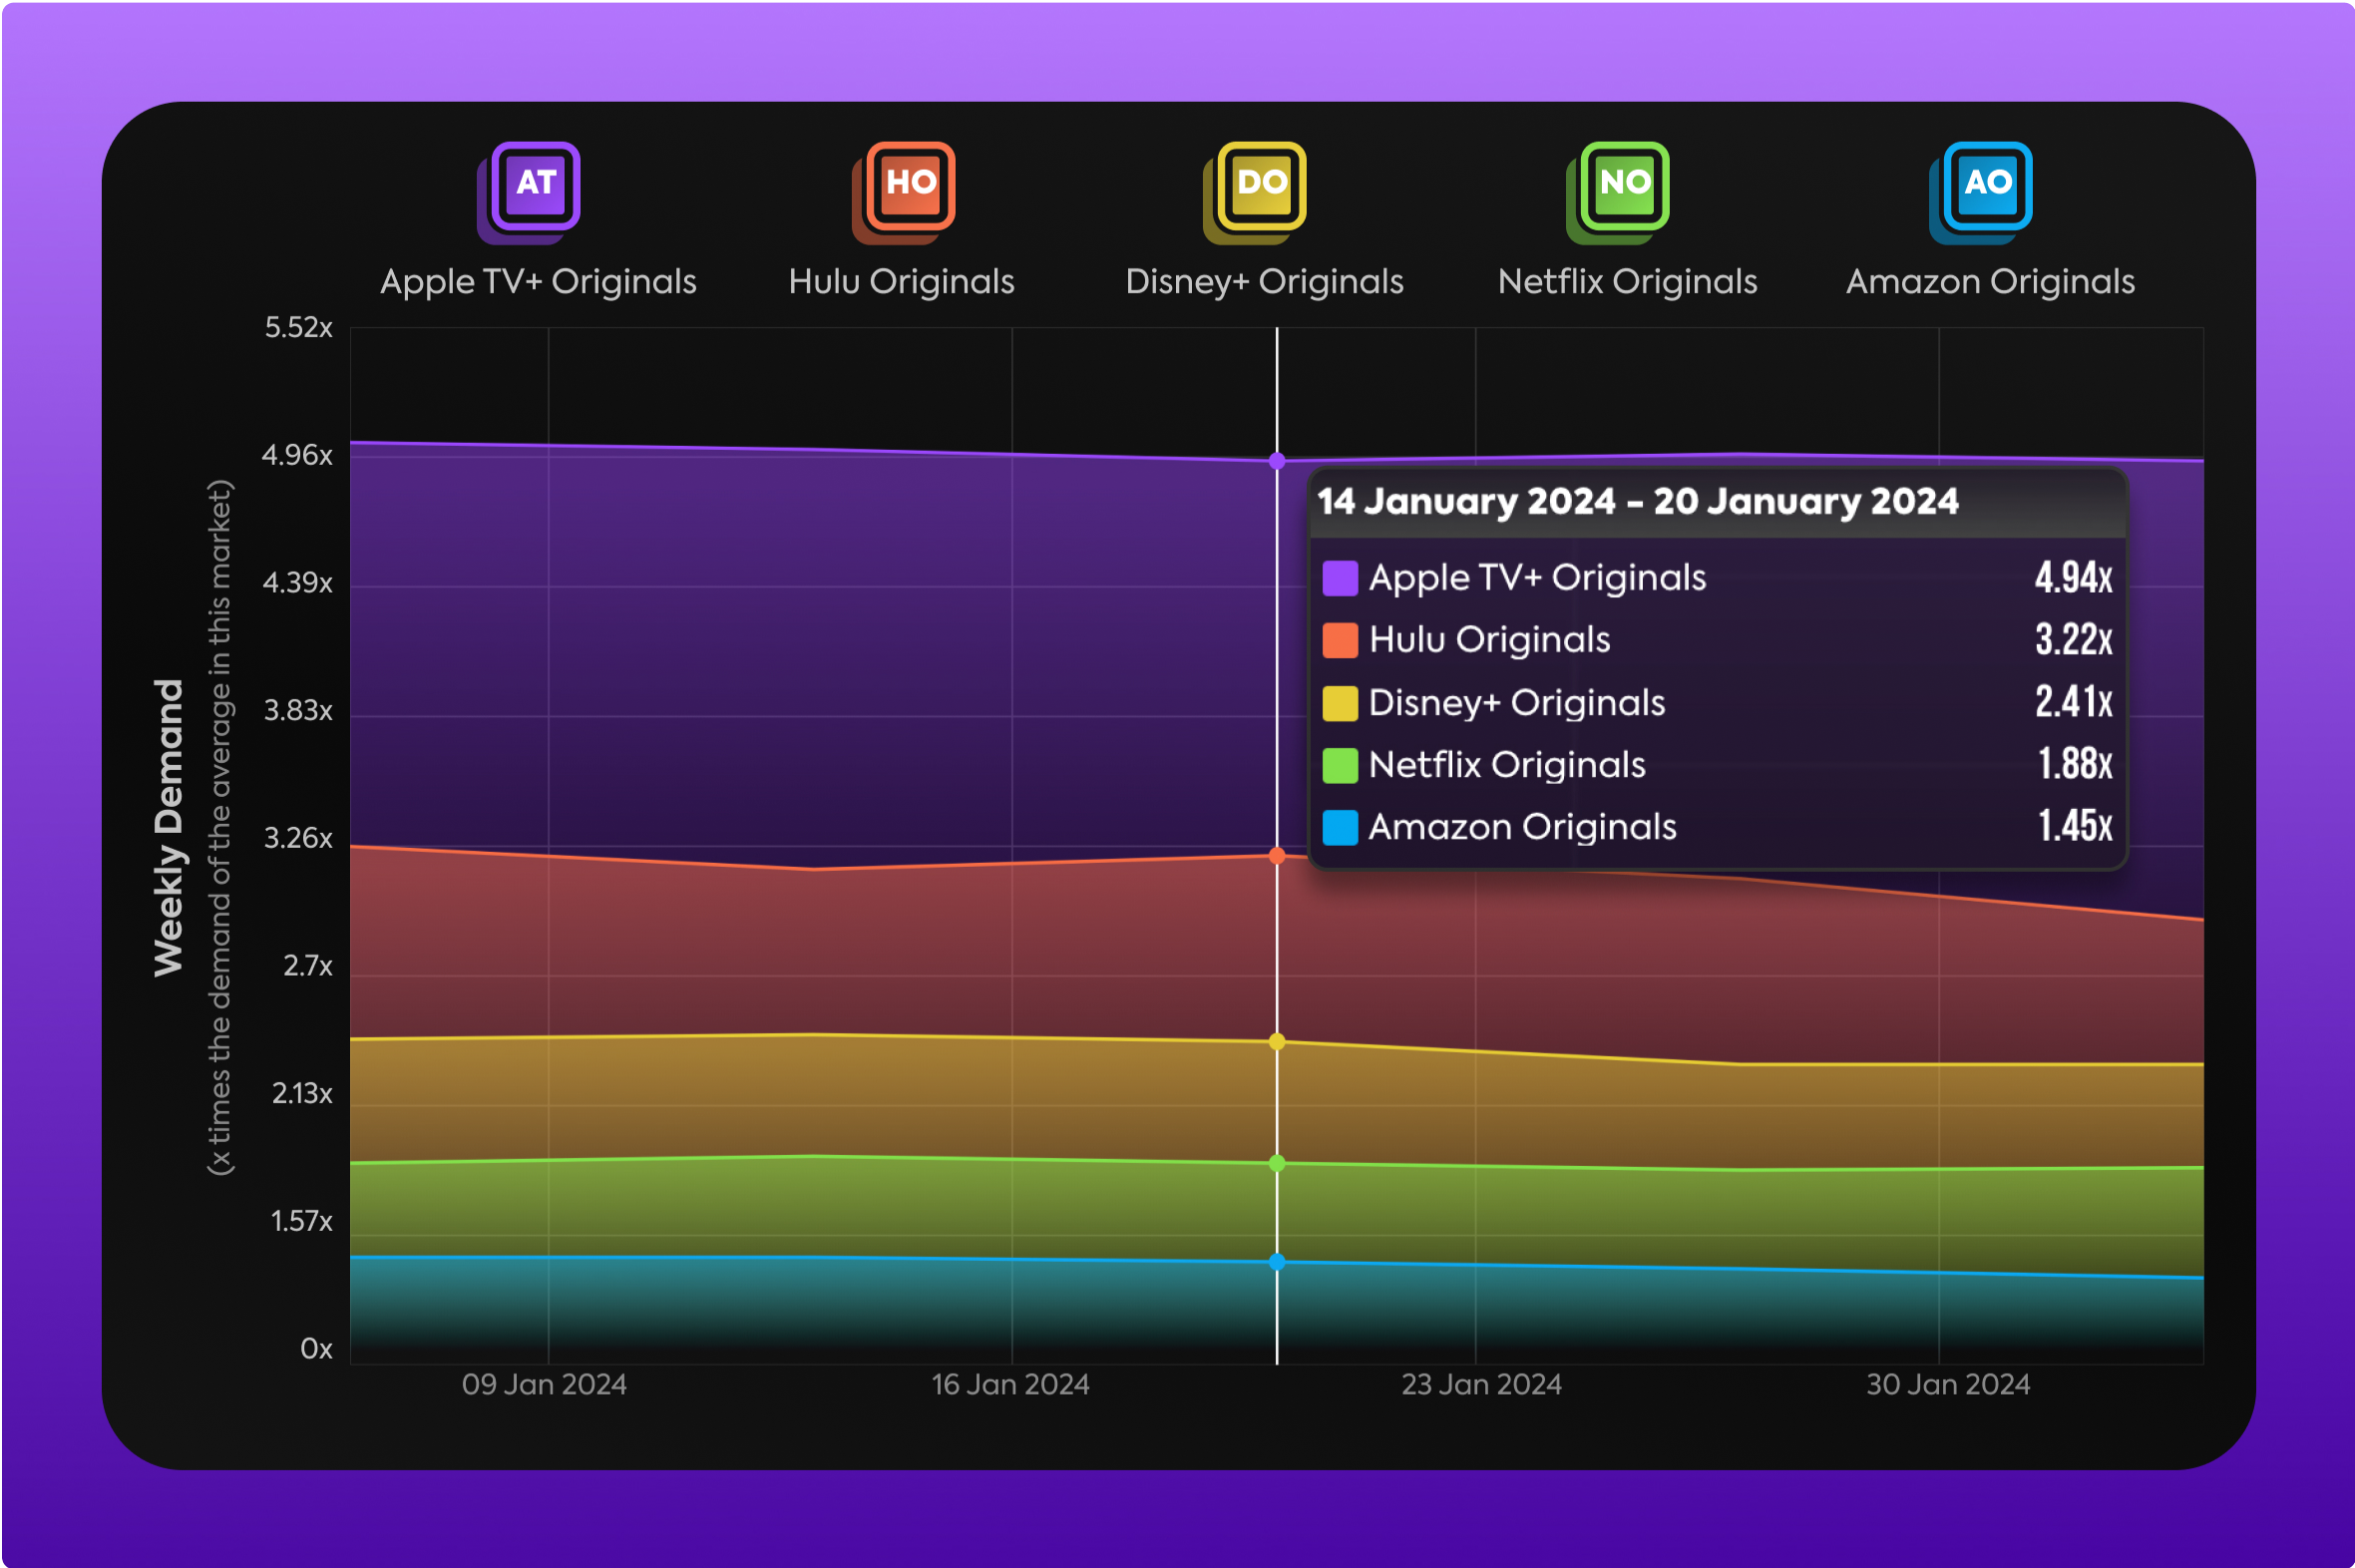This screenshot has height=1568, width=2355.
Task: Click the 3.83x y-axis label
Action: click(x=298, y=711)
